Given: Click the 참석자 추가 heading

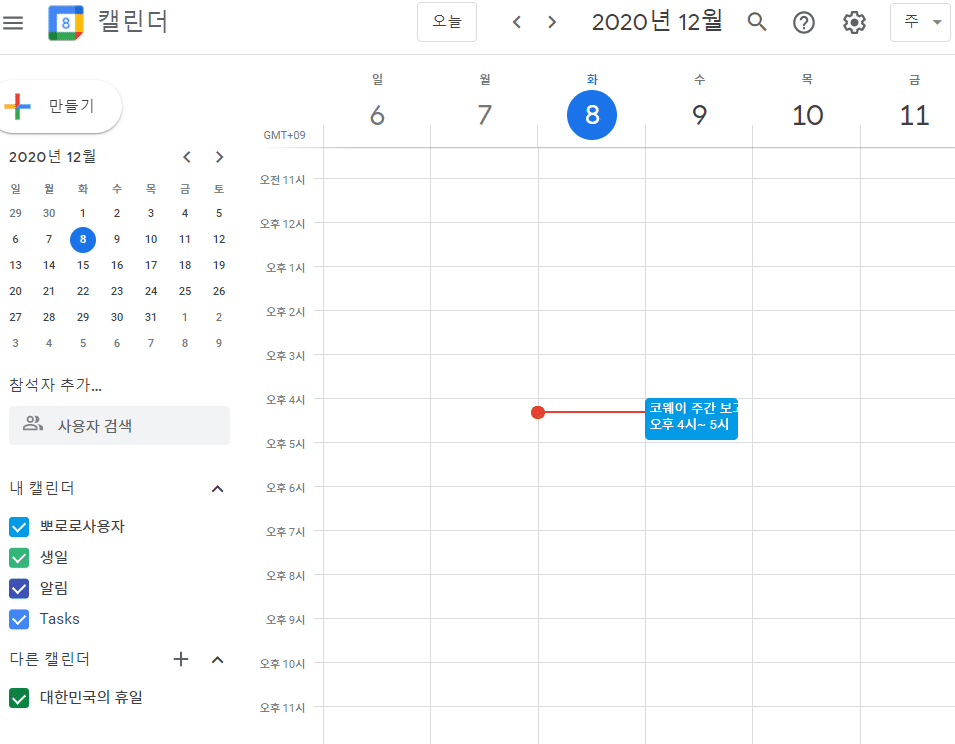Looking at the screenshot, I should point(55,385).
